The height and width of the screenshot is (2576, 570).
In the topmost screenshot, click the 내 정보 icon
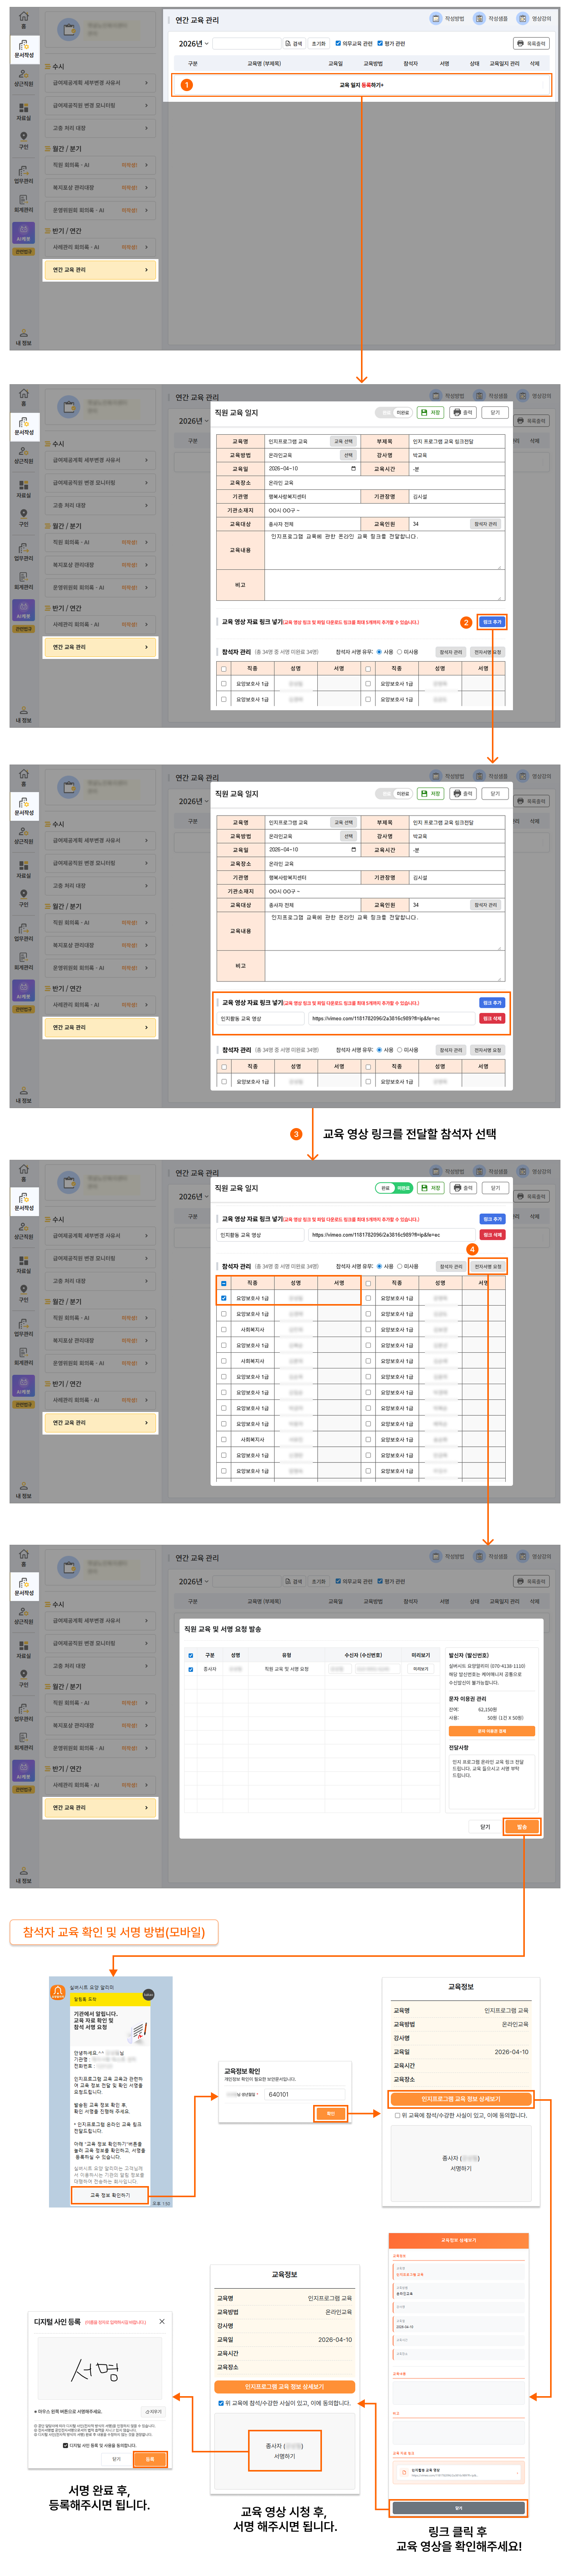[x=24, y=337]
